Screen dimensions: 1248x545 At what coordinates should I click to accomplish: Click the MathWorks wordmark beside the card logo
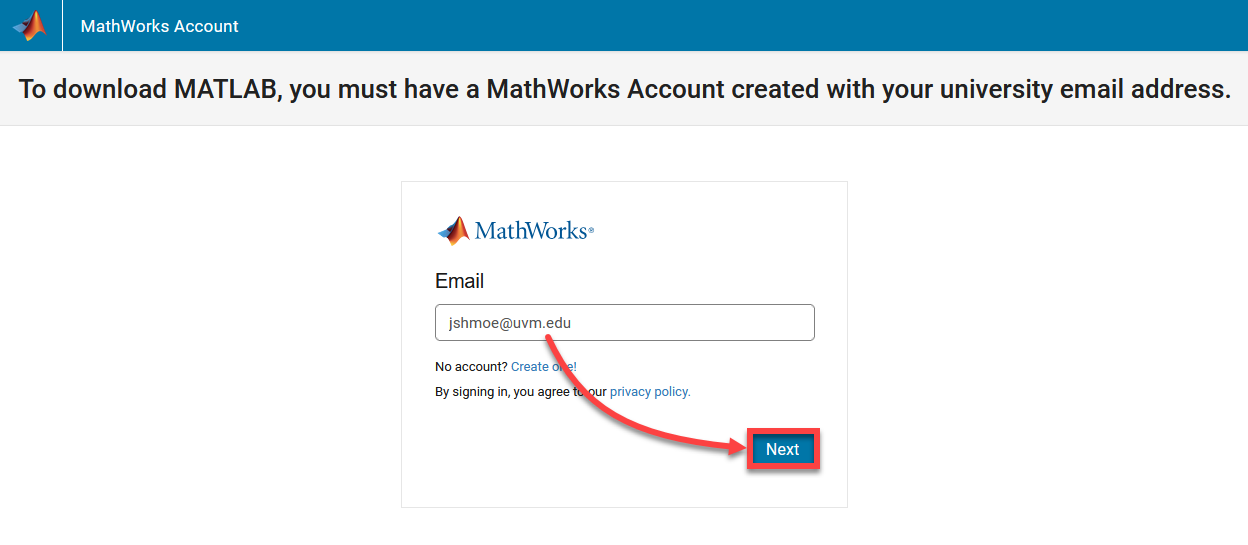pos(530,231)
